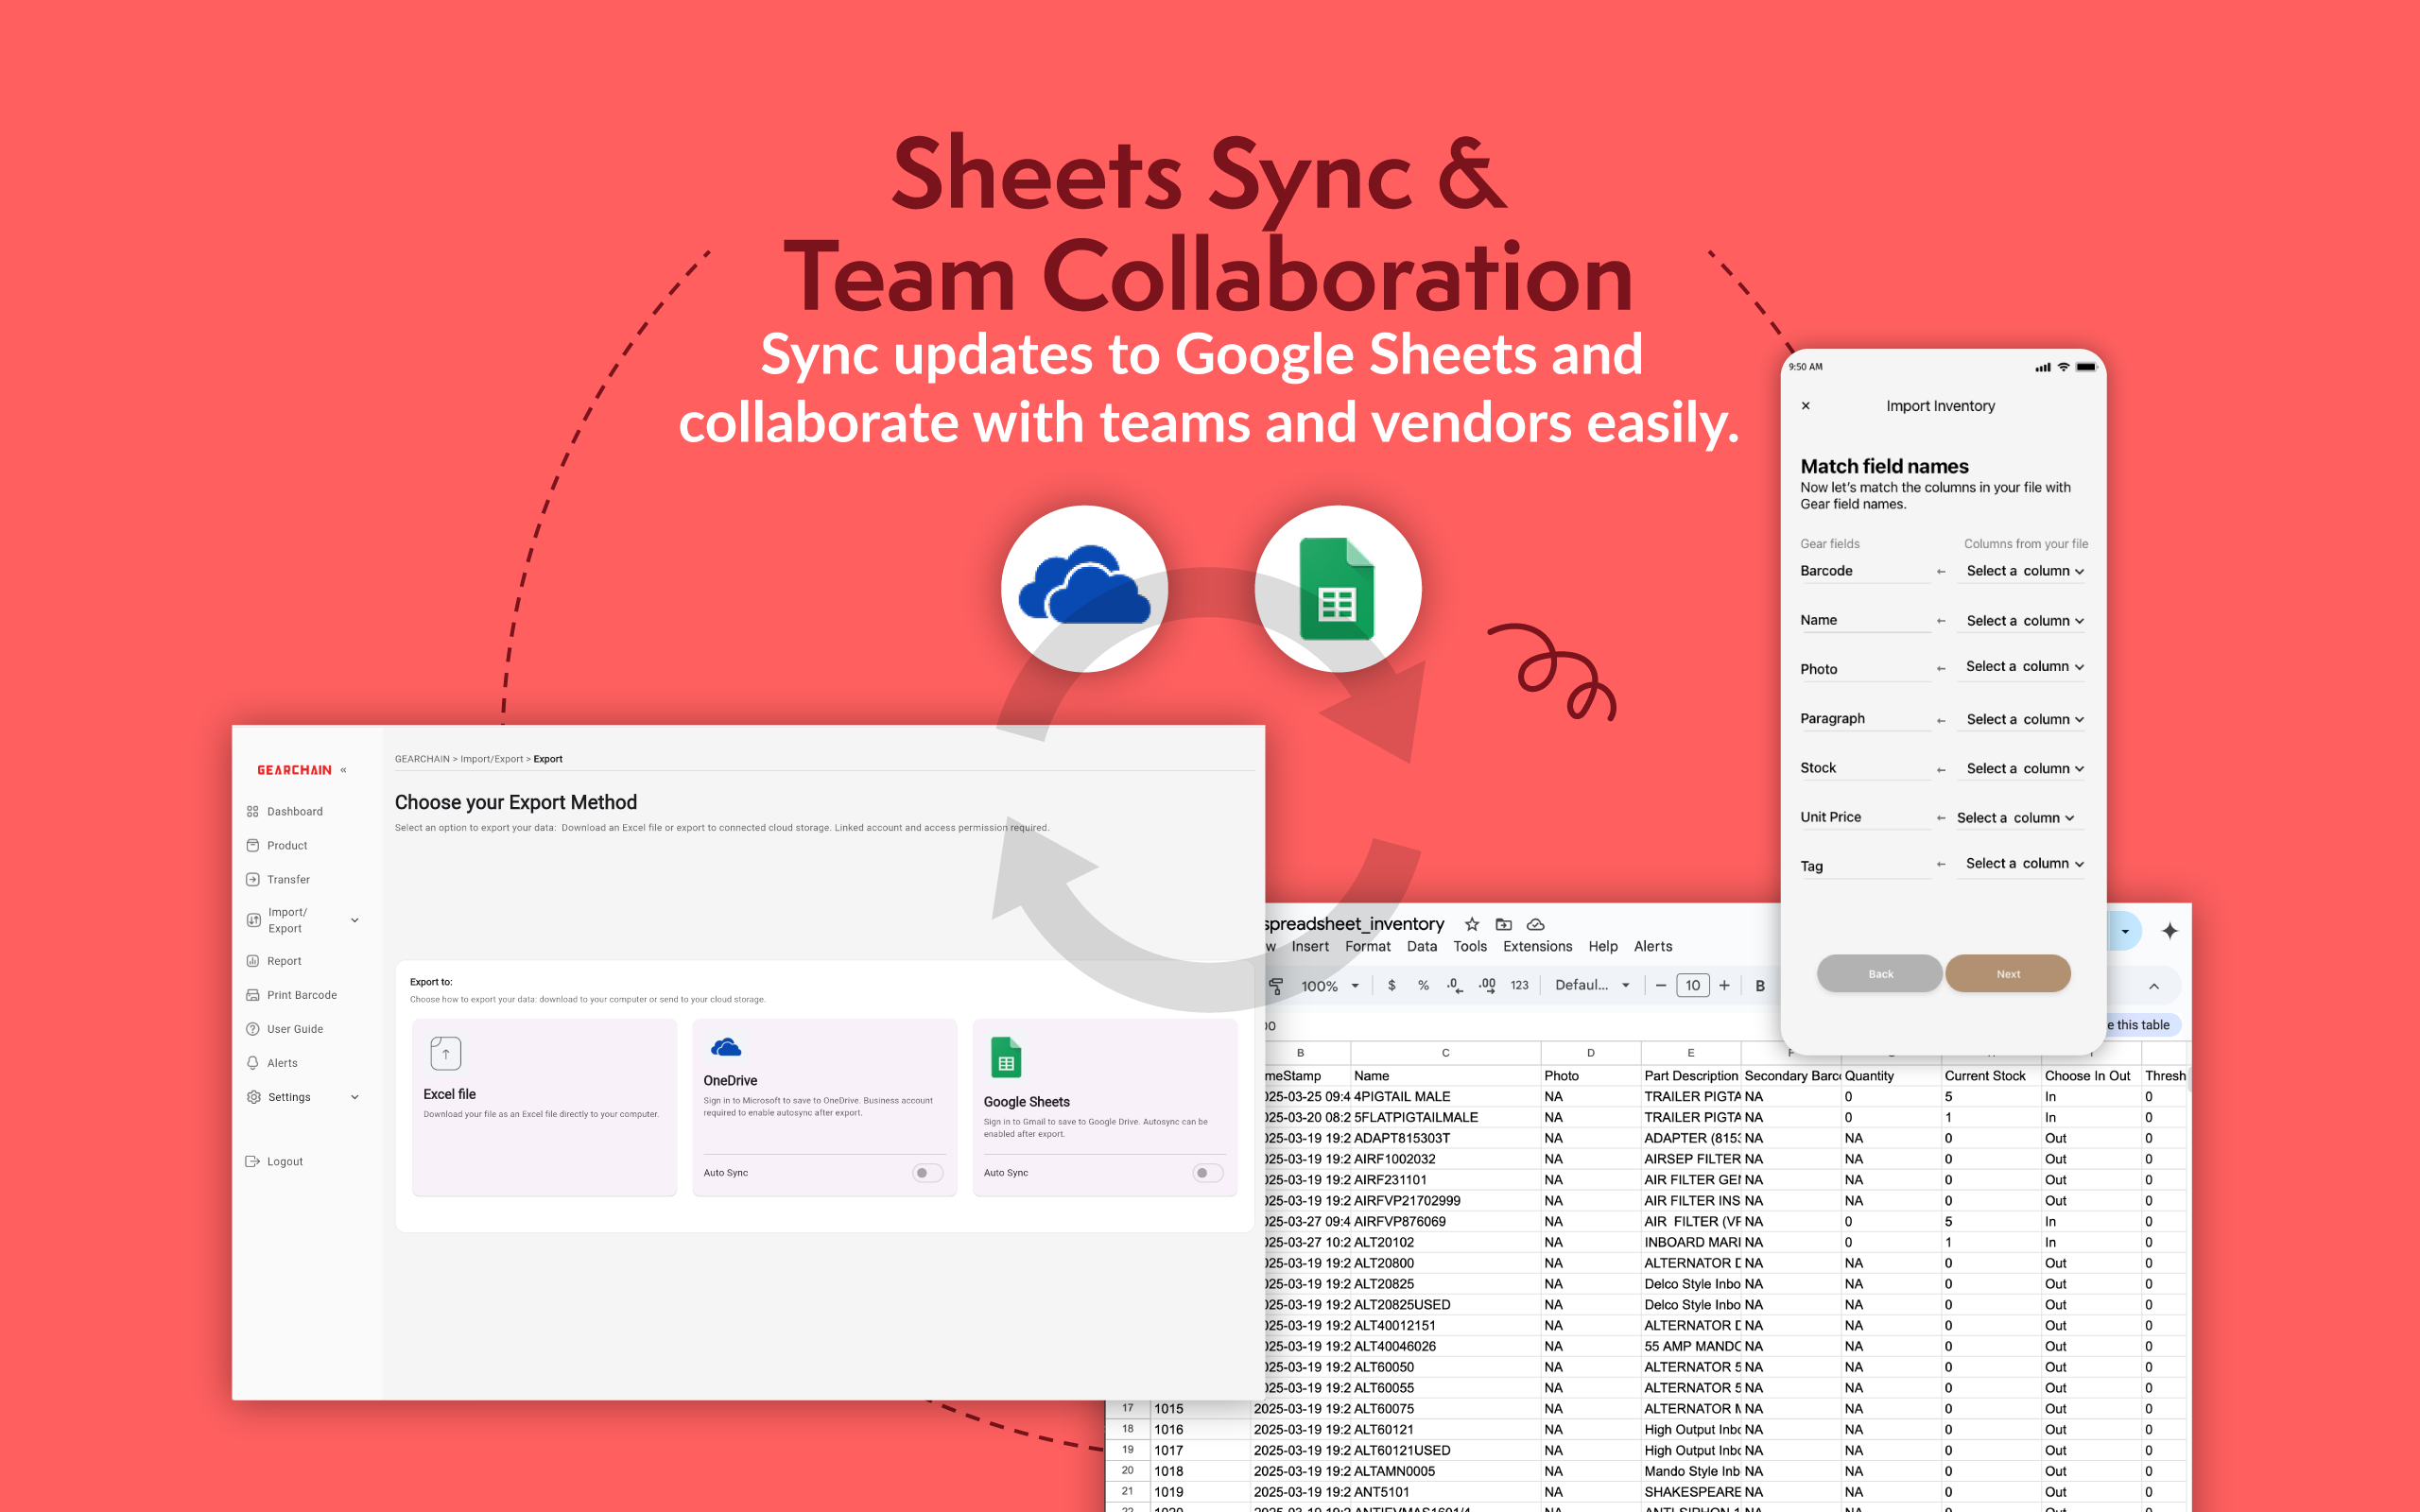Open the column dropdown for Tag

2025,864
